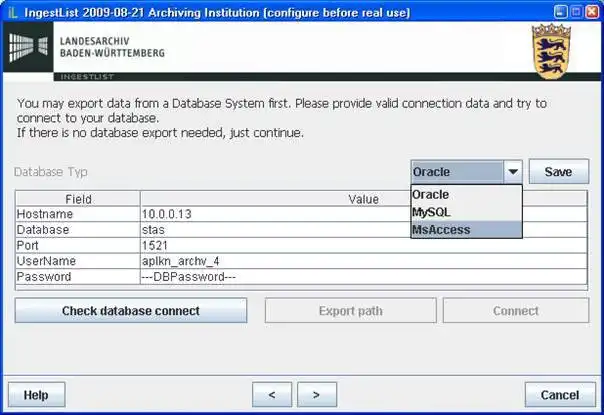
Task: Click the Connect button
Action: (x=516, y=311)
